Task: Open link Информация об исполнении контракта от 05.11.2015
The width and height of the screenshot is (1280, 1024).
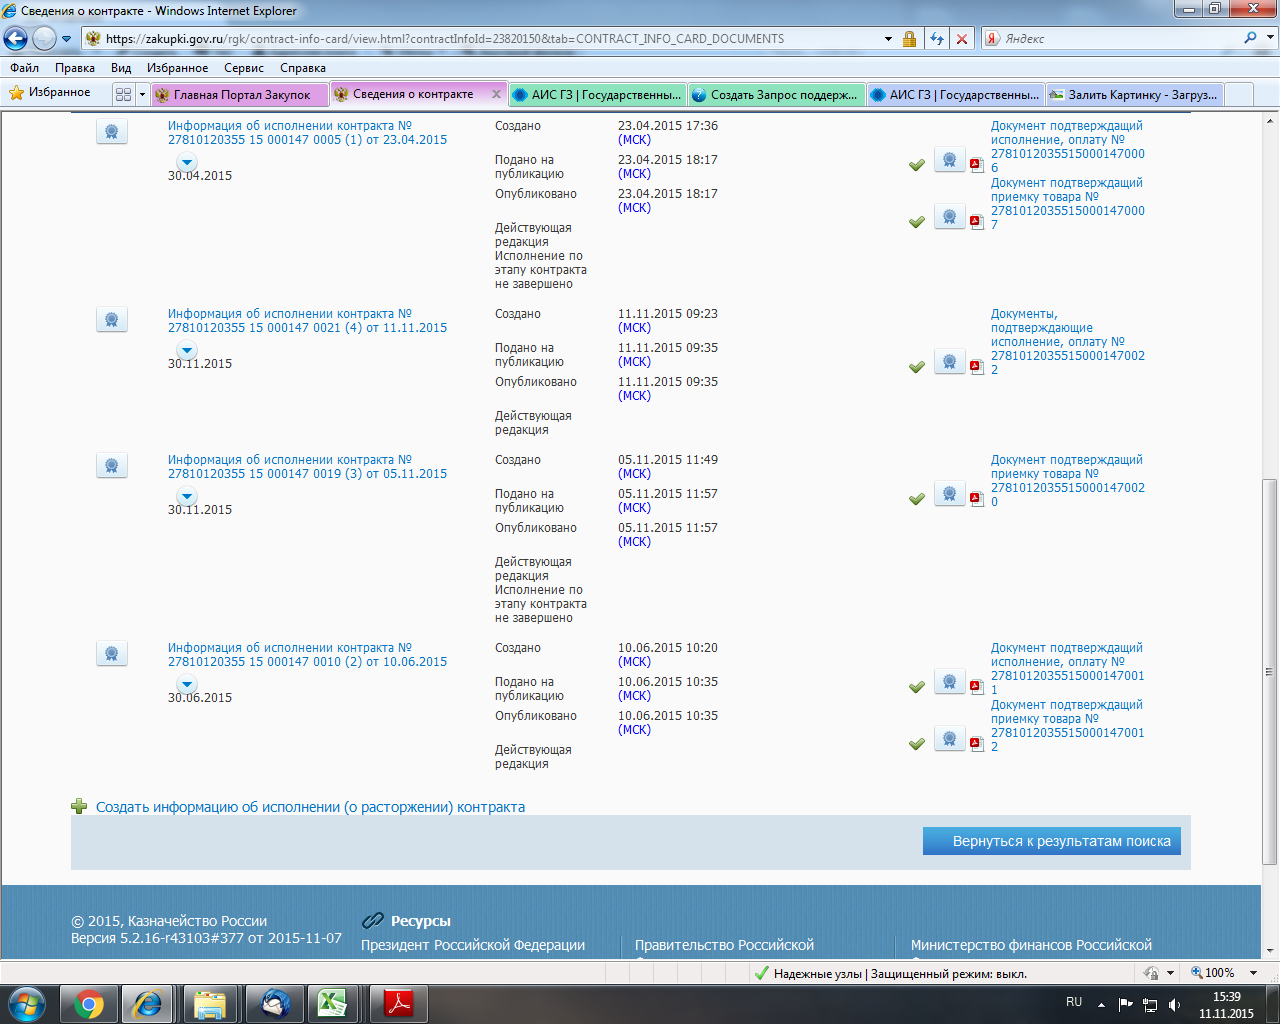Action: tap(307, 467)
